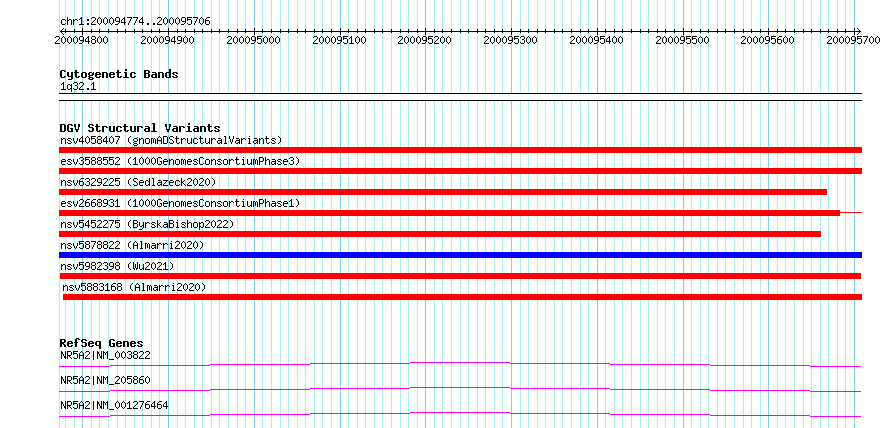Select the red bar for nsv5883168
Image resolution: width=890 pixels, height=428 pixels.
(463, 297)
